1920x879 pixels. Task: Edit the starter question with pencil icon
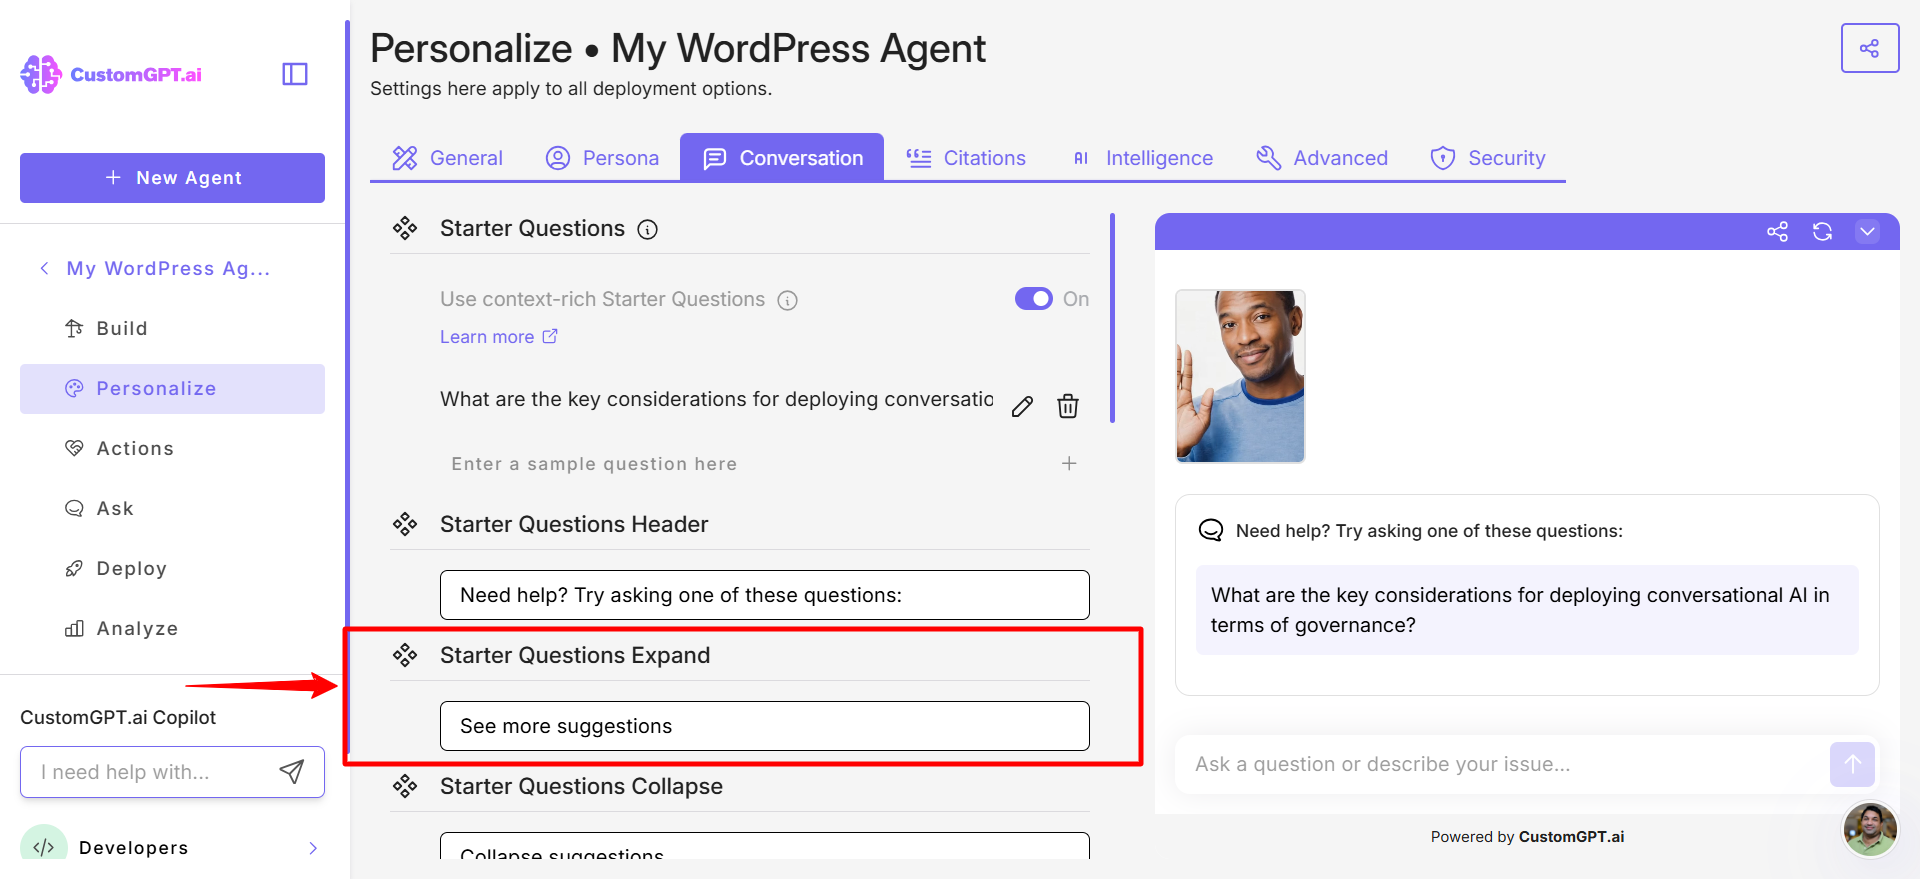(1022, 406)
